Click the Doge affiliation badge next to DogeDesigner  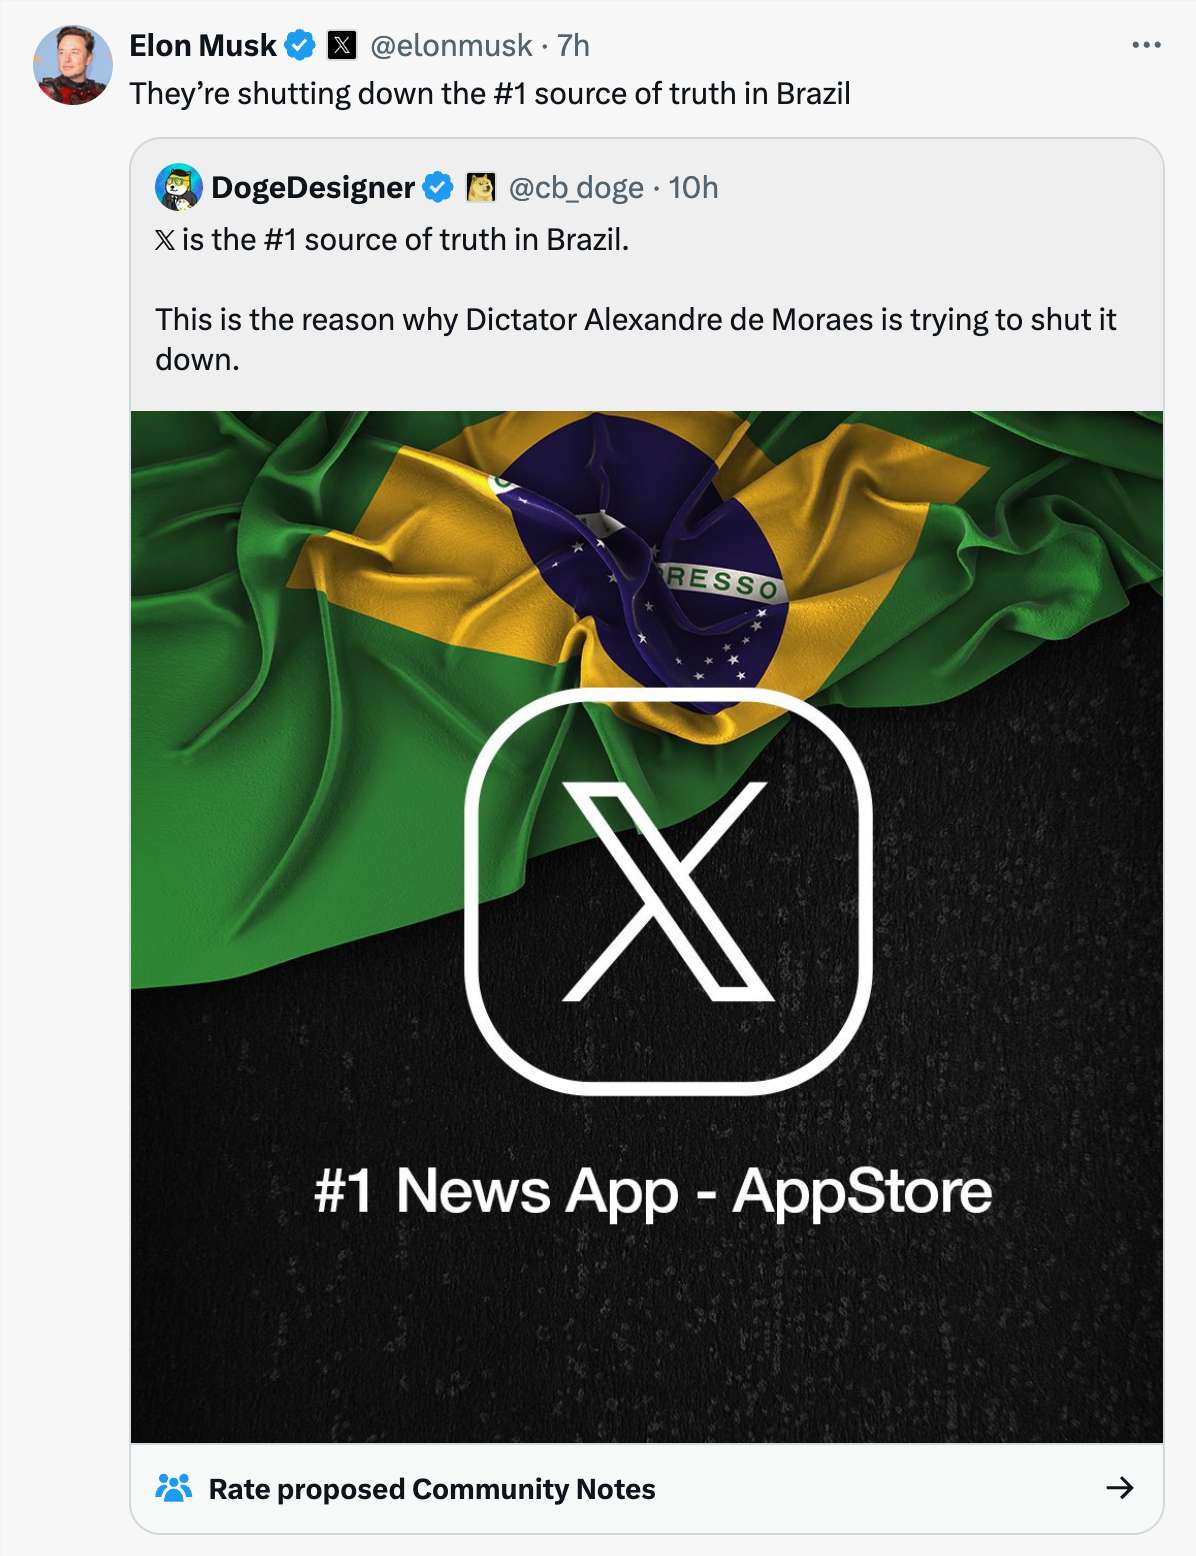point(481,187)
